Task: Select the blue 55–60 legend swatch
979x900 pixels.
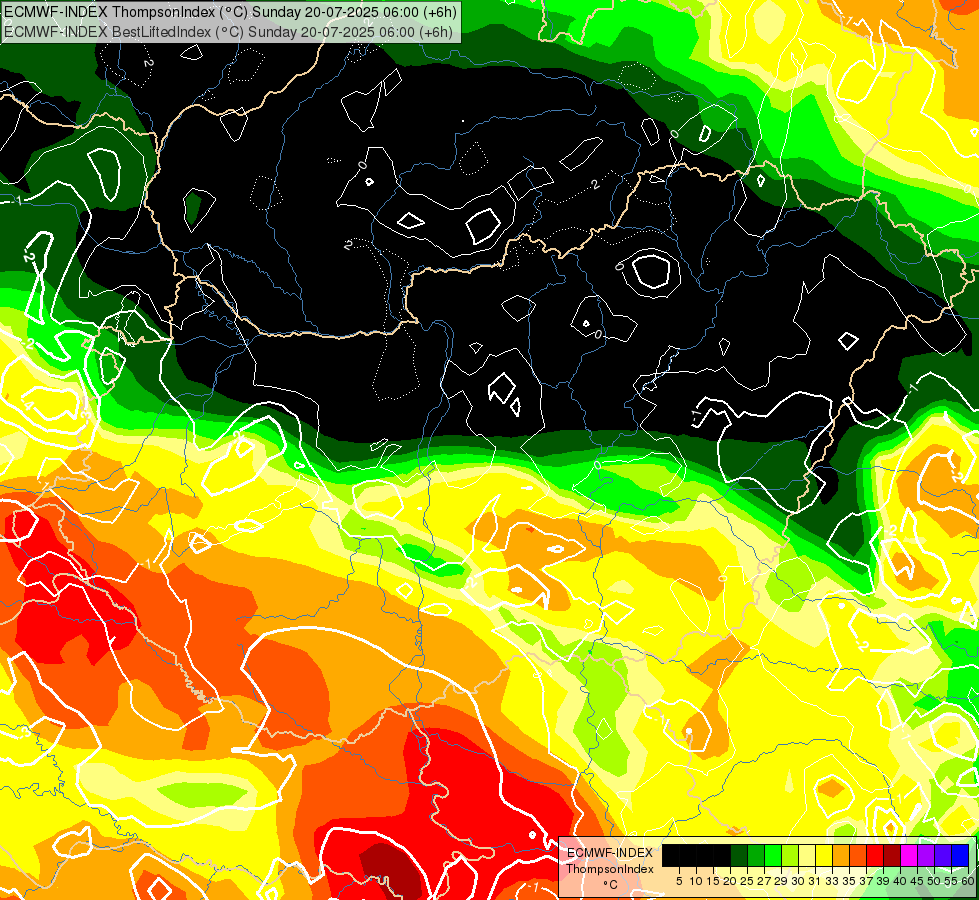Action: 960,855
